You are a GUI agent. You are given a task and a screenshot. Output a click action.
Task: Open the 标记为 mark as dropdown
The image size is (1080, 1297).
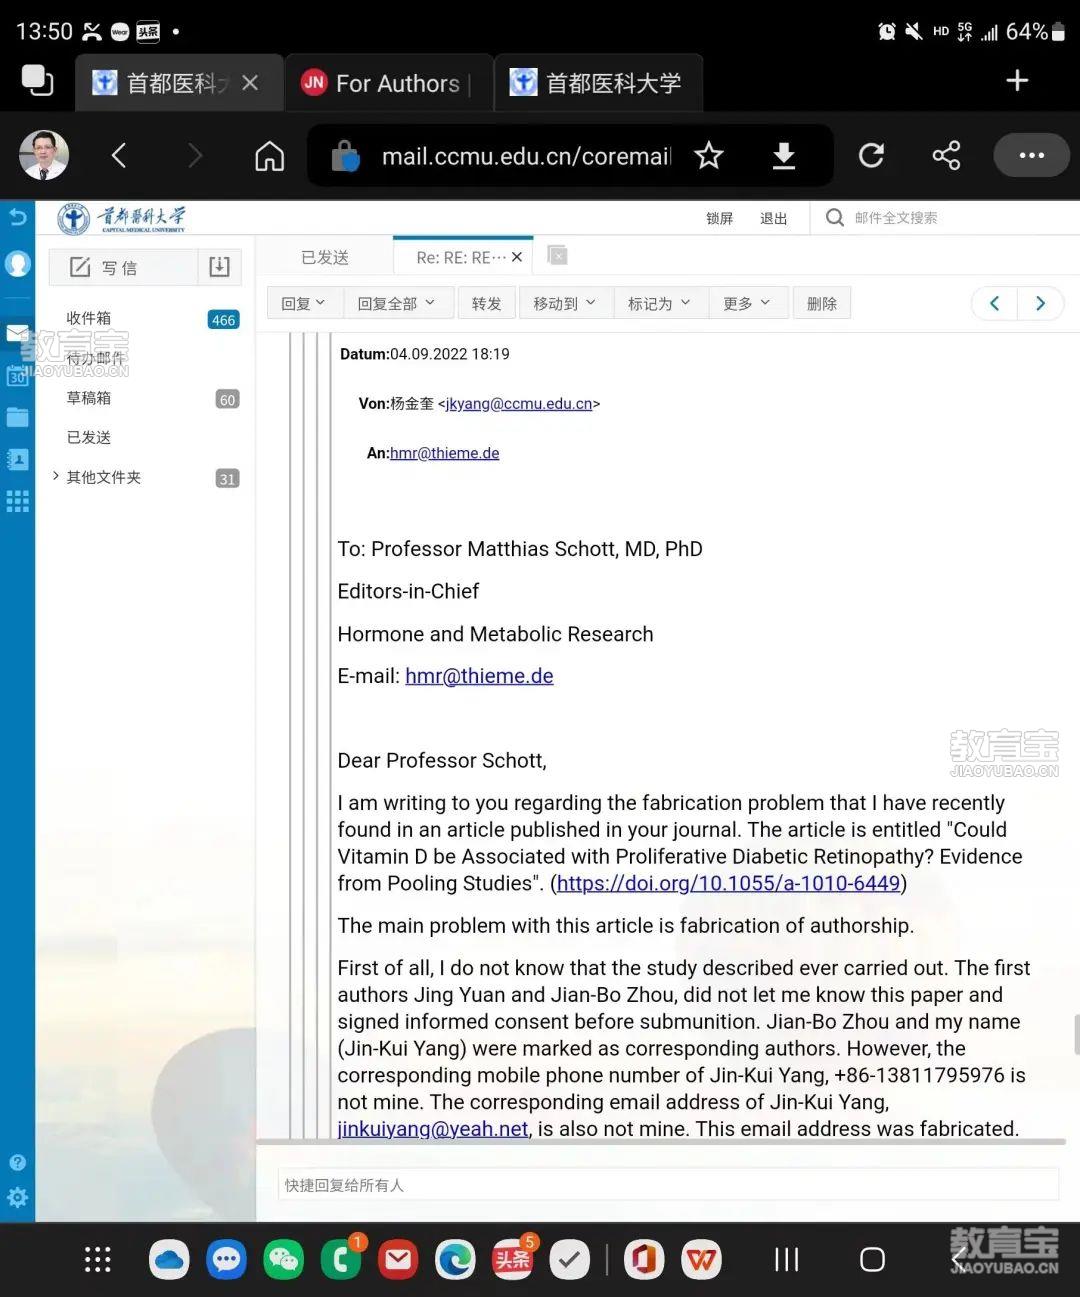point(659,304)
